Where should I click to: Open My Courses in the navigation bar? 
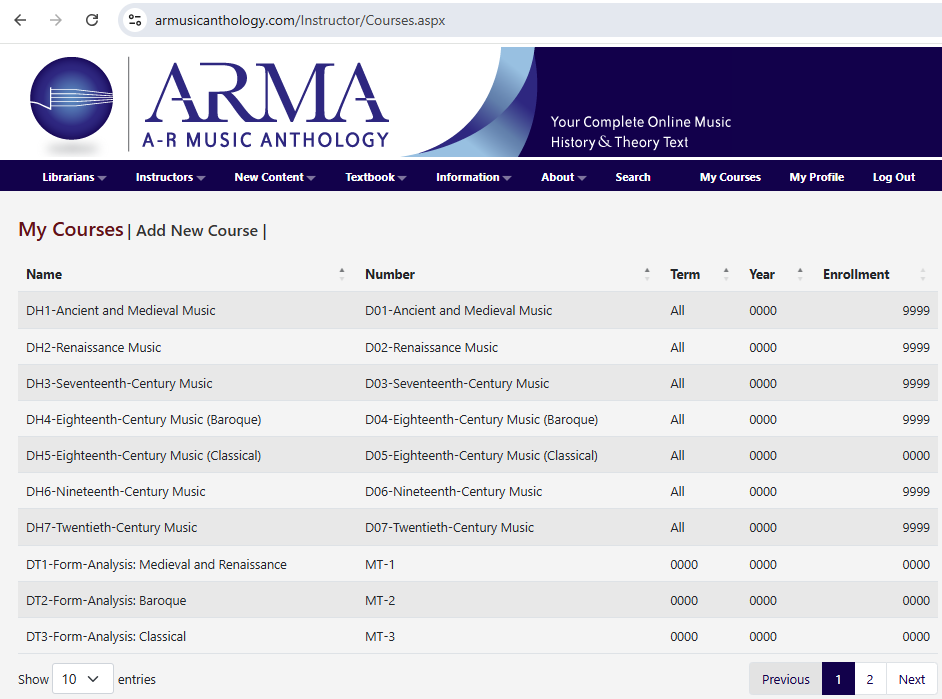click(x=730, y=177)
